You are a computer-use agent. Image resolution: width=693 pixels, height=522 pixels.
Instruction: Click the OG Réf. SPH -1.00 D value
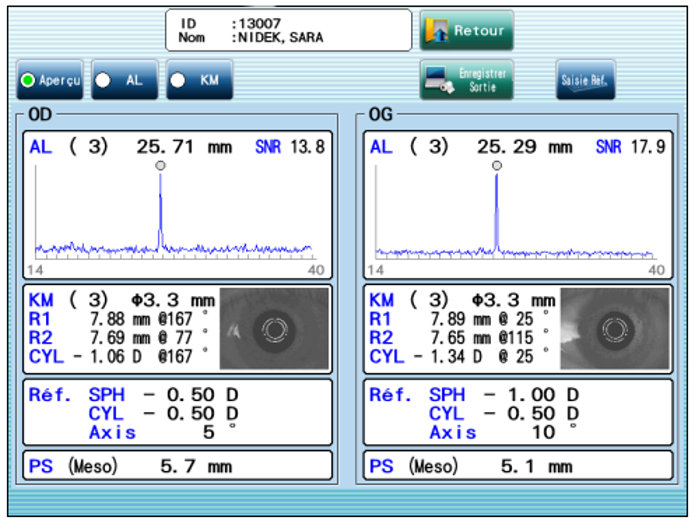(531, 395)
